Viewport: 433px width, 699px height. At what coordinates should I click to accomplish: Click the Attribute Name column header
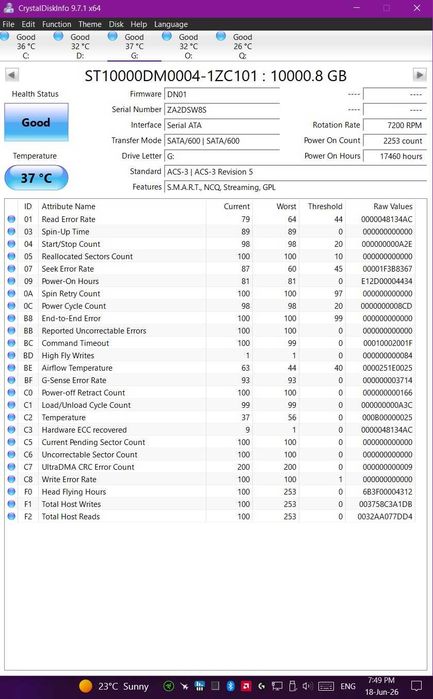tap(68, 206)
